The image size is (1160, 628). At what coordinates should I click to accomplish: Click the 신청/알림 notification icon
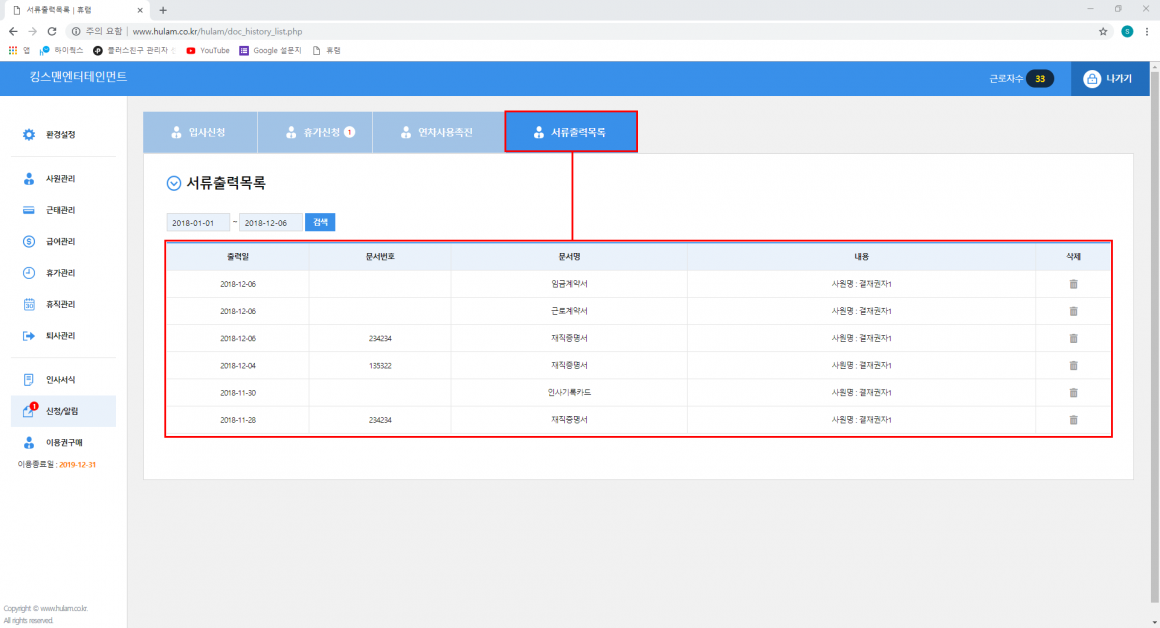coord(29,411)
